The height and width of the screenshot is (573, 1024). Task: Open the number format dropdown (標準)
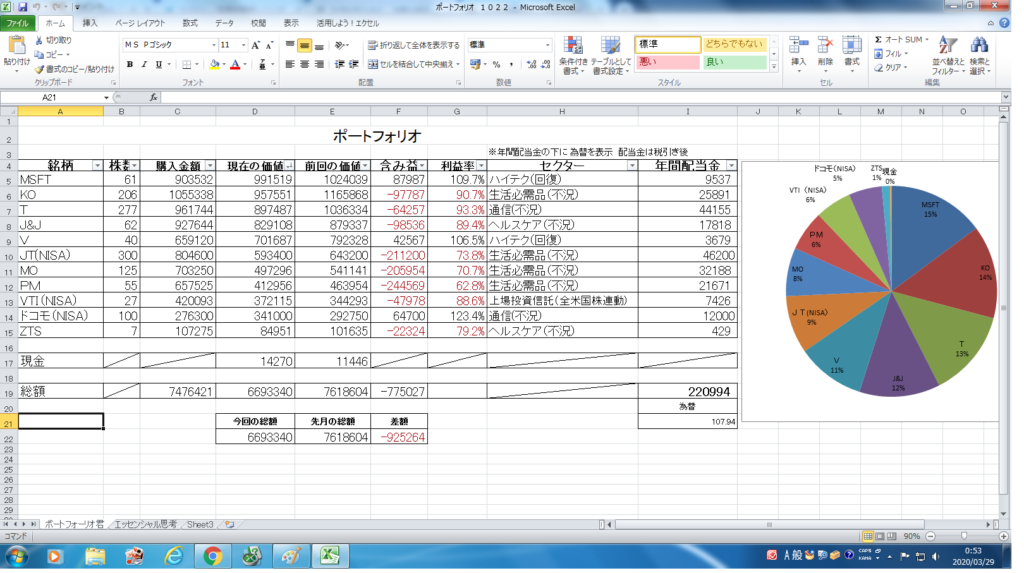click(x=547, y=45)
